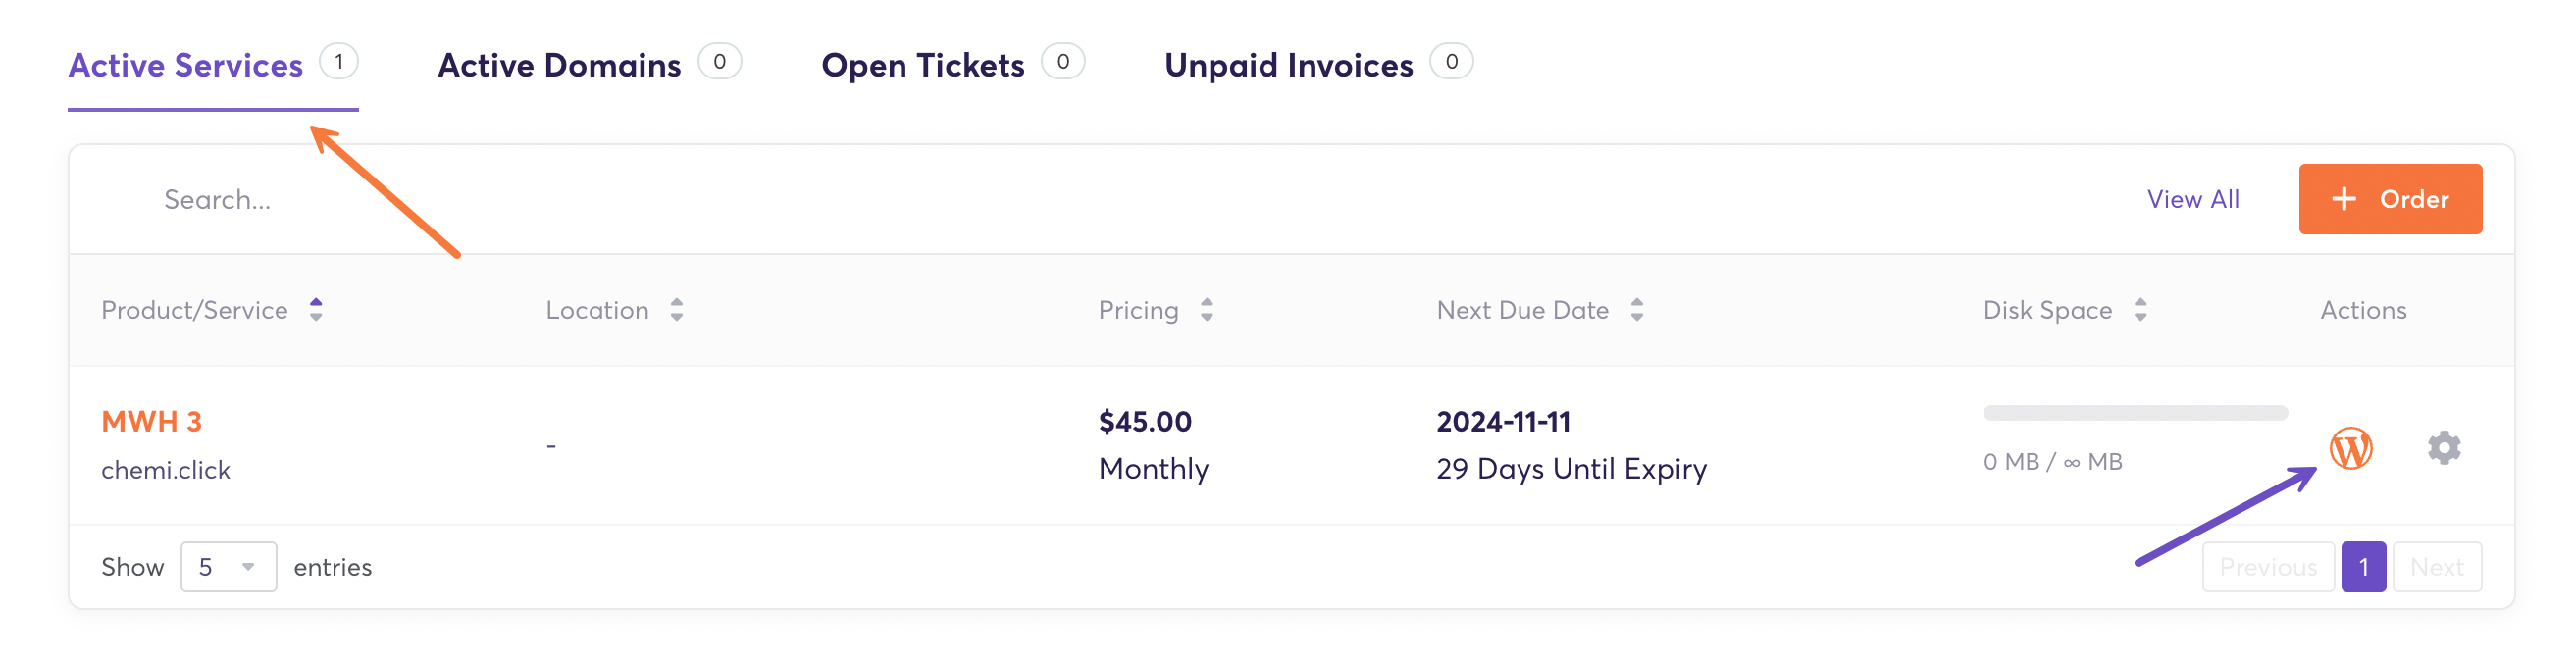Image resolution: width=2576 pixels, height=663 pixels.
Task: Focus the Search input field
Action: [x=218, y=200]
